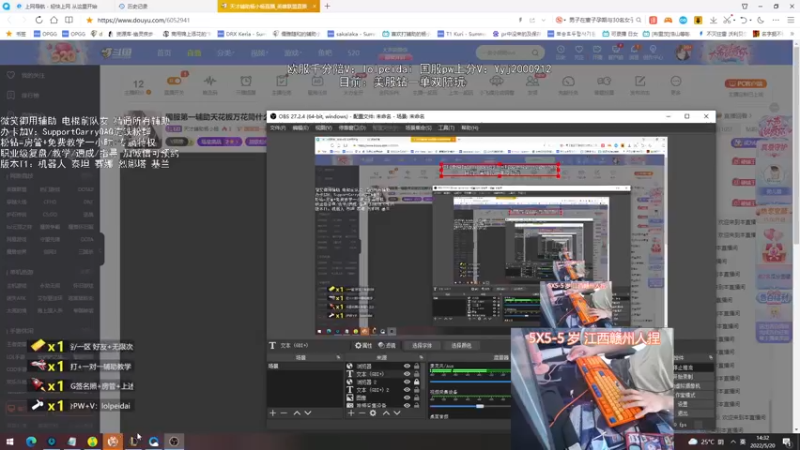Hide the 视频采集设备 source eye icon

click(407, 405)
